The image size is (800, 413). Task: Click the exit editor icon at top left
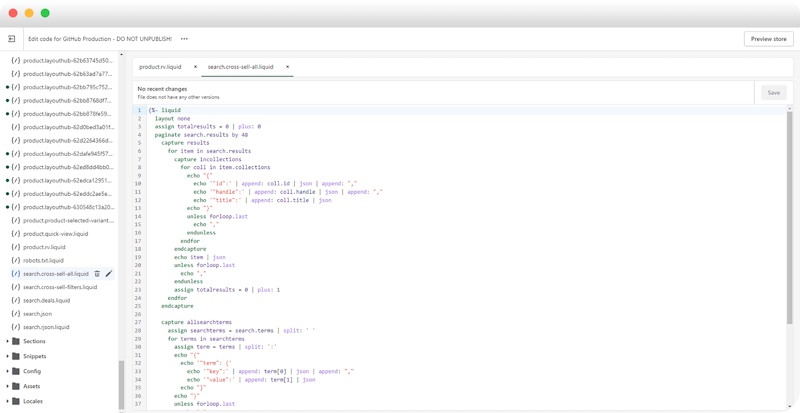pyautogui.click(x=12, y=39)
